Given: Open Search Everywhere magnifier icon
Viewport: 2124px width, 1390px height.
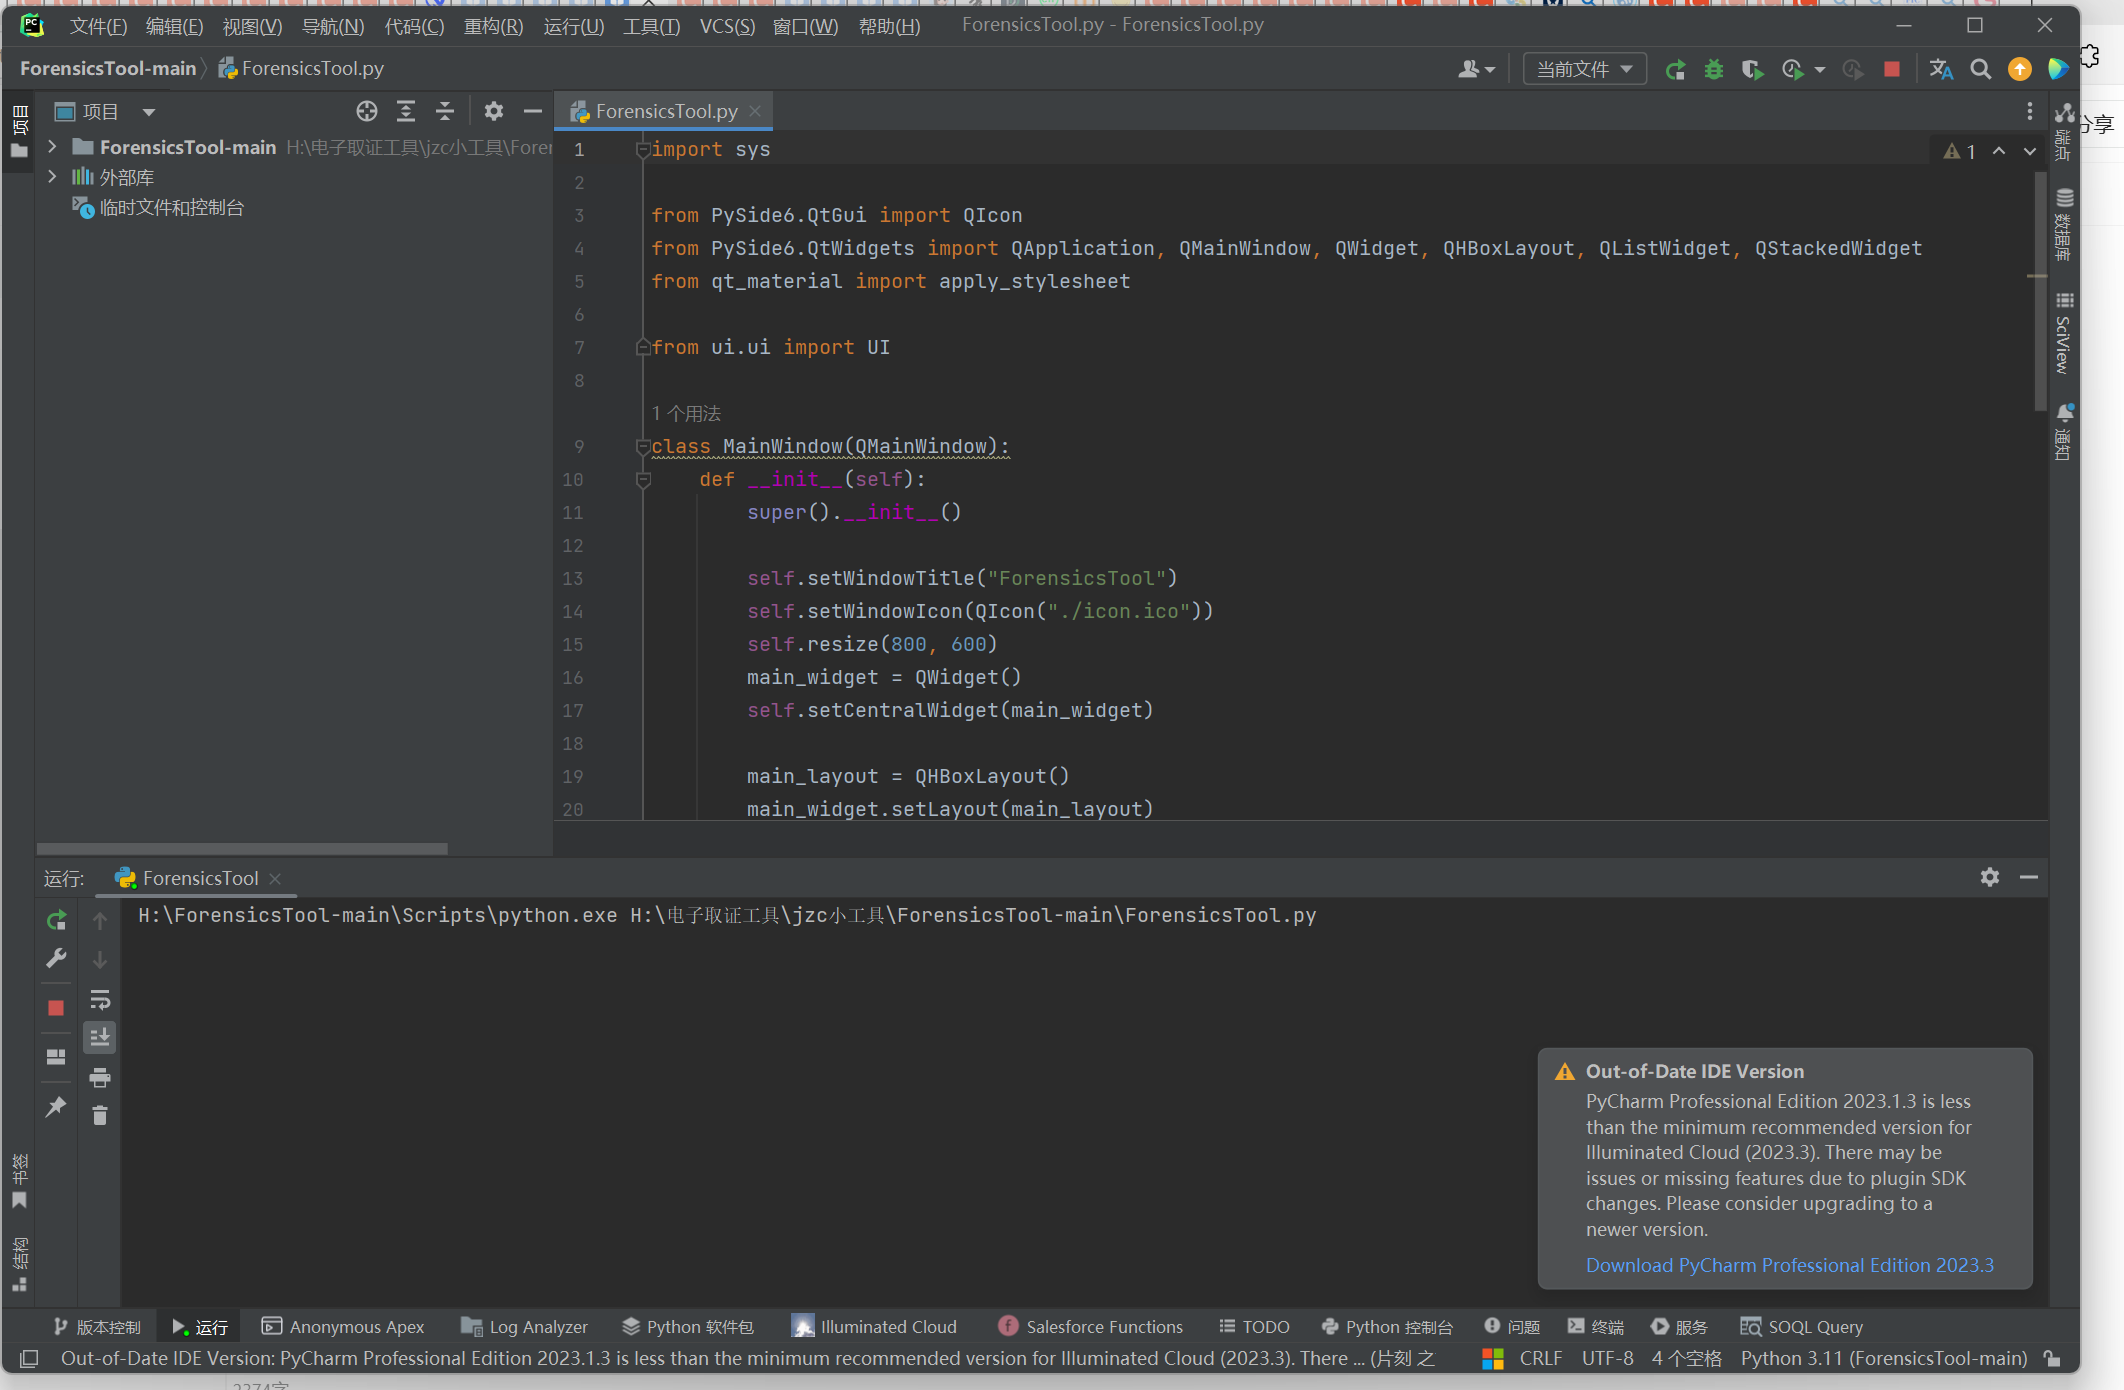Looking at the screenshot, I should [x=1980, y=69].
